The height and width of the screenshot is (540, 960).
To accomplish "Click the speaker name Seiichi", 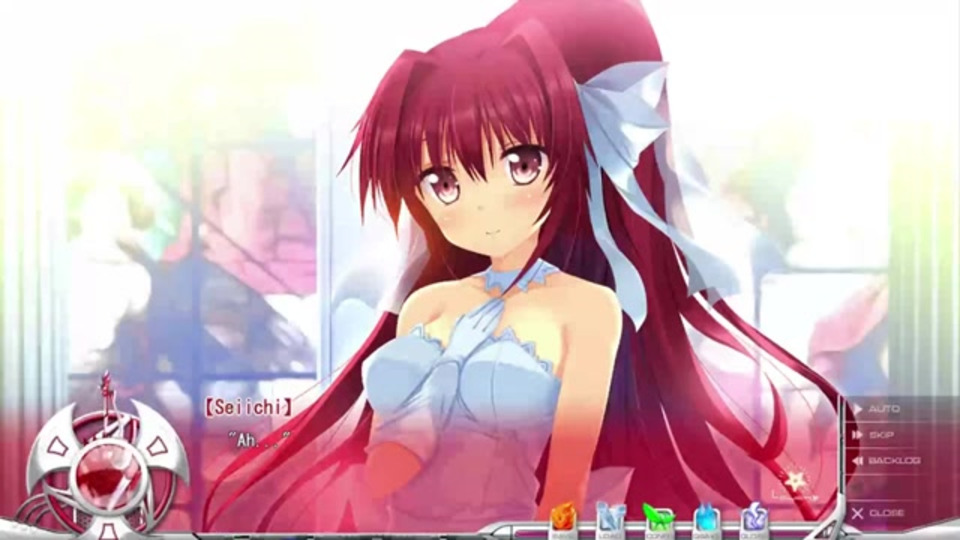I will click(x=249, y=407).
